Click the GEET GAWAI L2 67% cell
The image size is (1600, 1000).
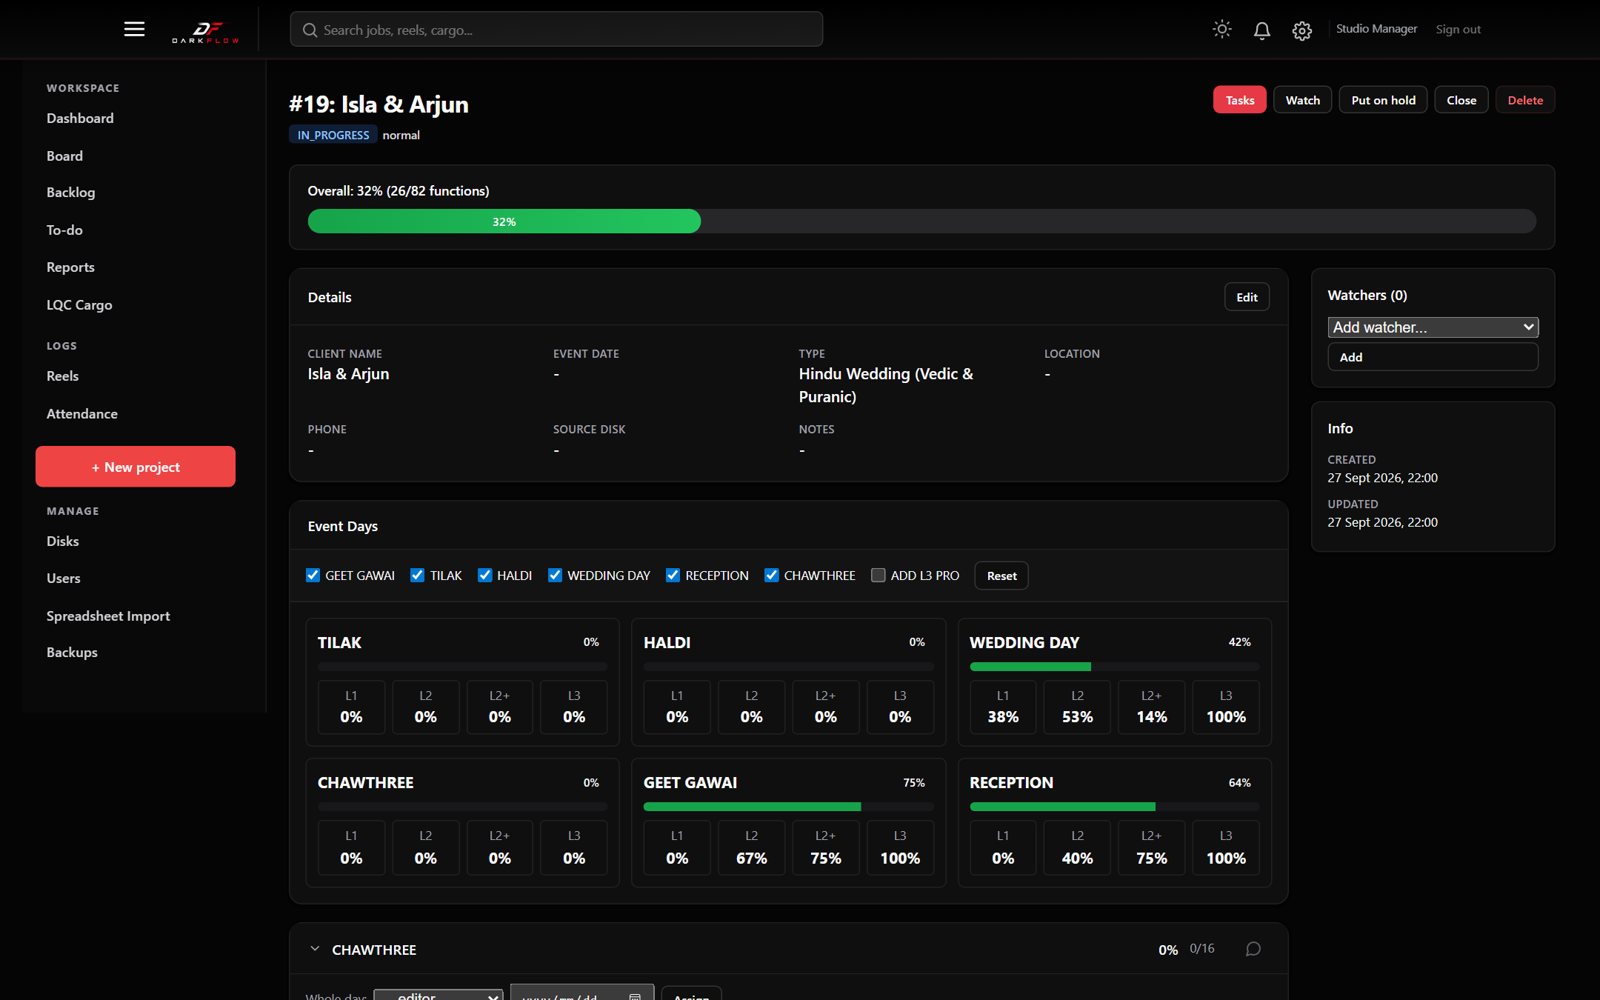[x=752, y=848]
